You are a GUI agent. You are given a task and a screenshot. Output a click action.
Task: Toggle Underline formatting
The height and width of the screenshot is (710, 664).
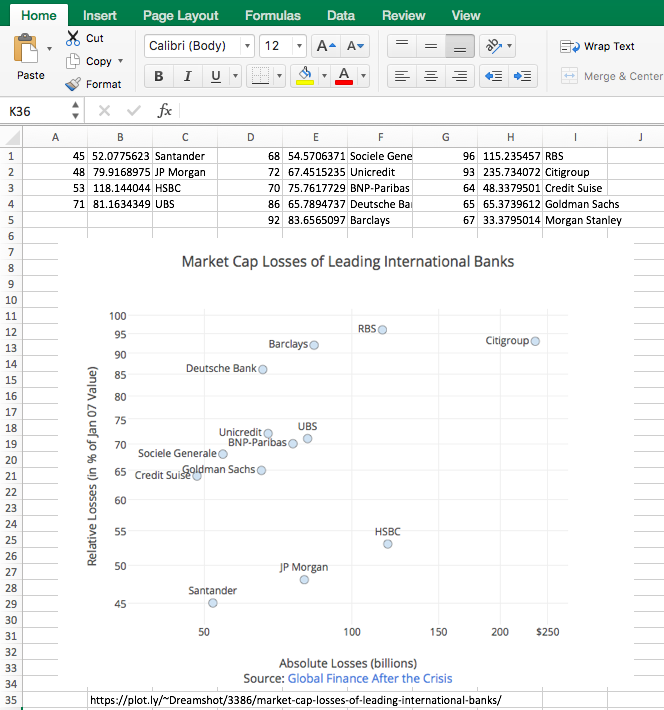coord(216,76)
